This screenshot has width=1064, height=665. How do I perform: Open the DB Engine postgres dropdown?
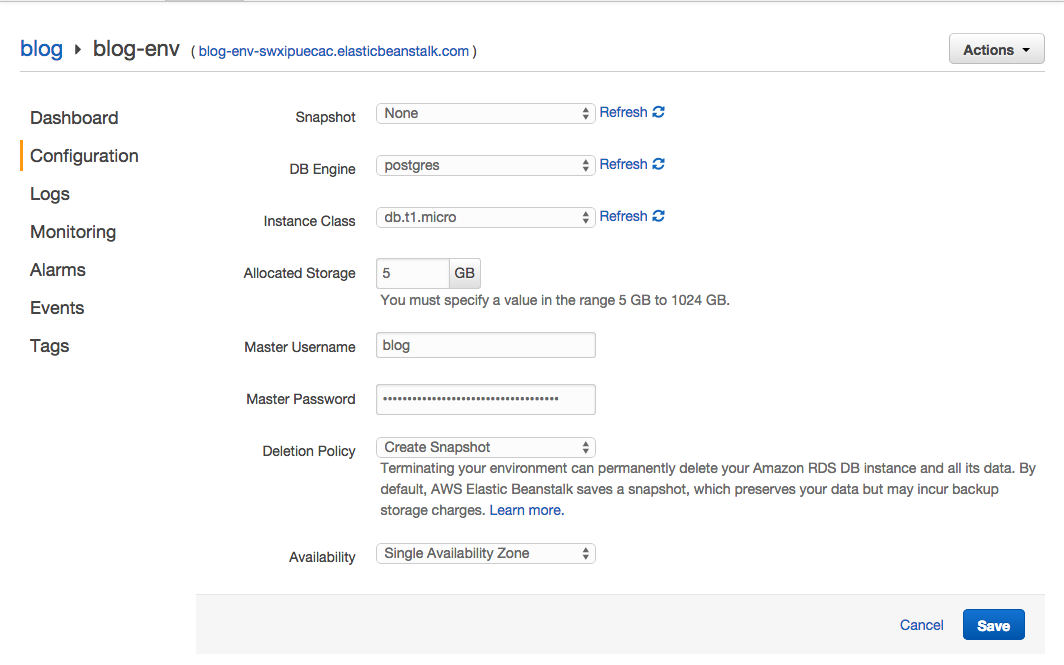(x=486, y=166)
